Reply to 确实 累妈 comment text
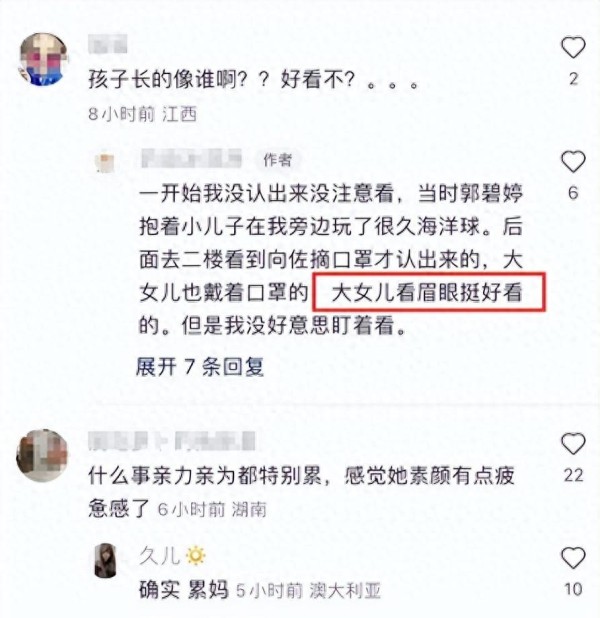Viewport: 600px width, 618px height. pyautogui.click(x=184, y=590)
